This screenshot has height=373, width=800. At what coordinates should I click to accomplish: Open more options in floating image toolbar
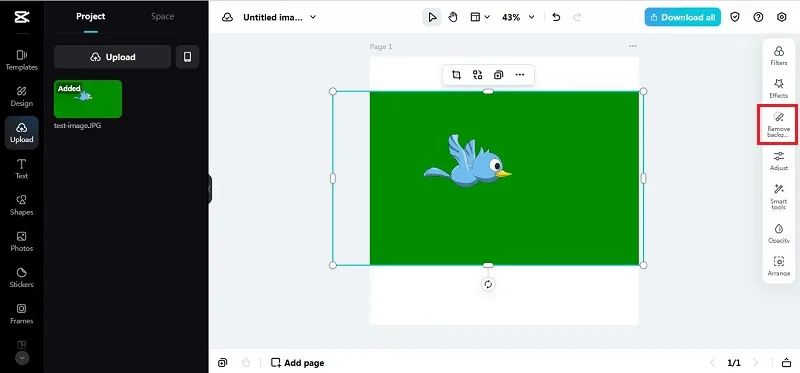(519, 75)
